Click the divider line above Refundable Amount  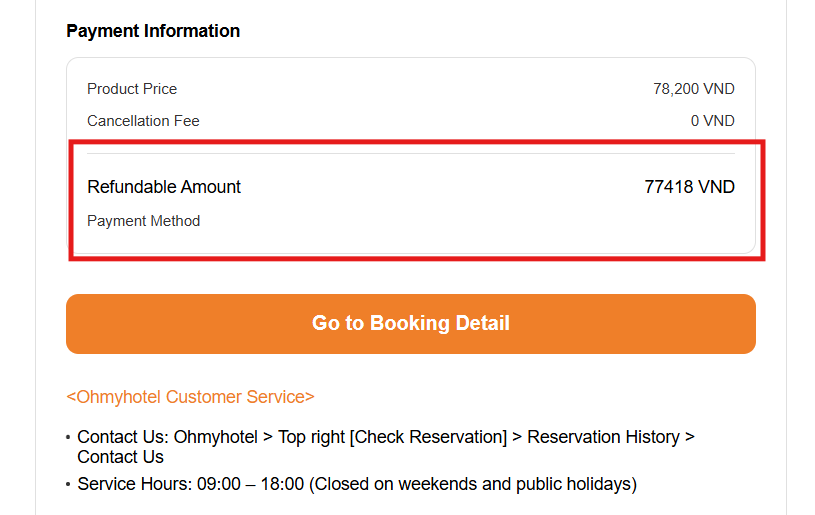410,153
